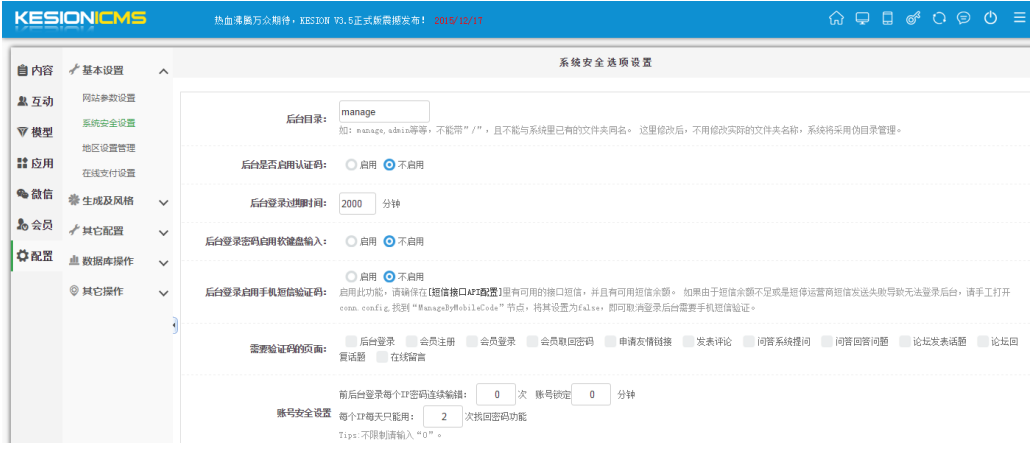Image resolution: width=1031 pixels, height=451 pixels.
Task: Click the home icon in header
Action: click(x=837, y=19)
